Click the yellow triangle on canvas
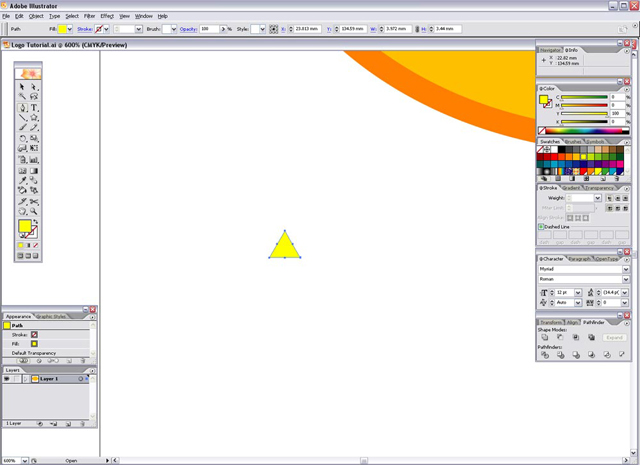 click(x=284, y=248)
